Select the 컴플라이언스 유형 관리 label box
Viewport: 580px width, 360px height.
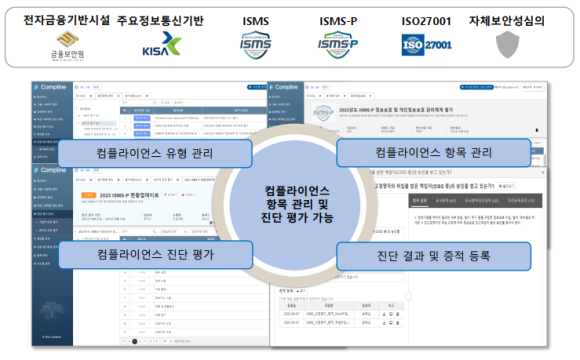pos(155,153)
